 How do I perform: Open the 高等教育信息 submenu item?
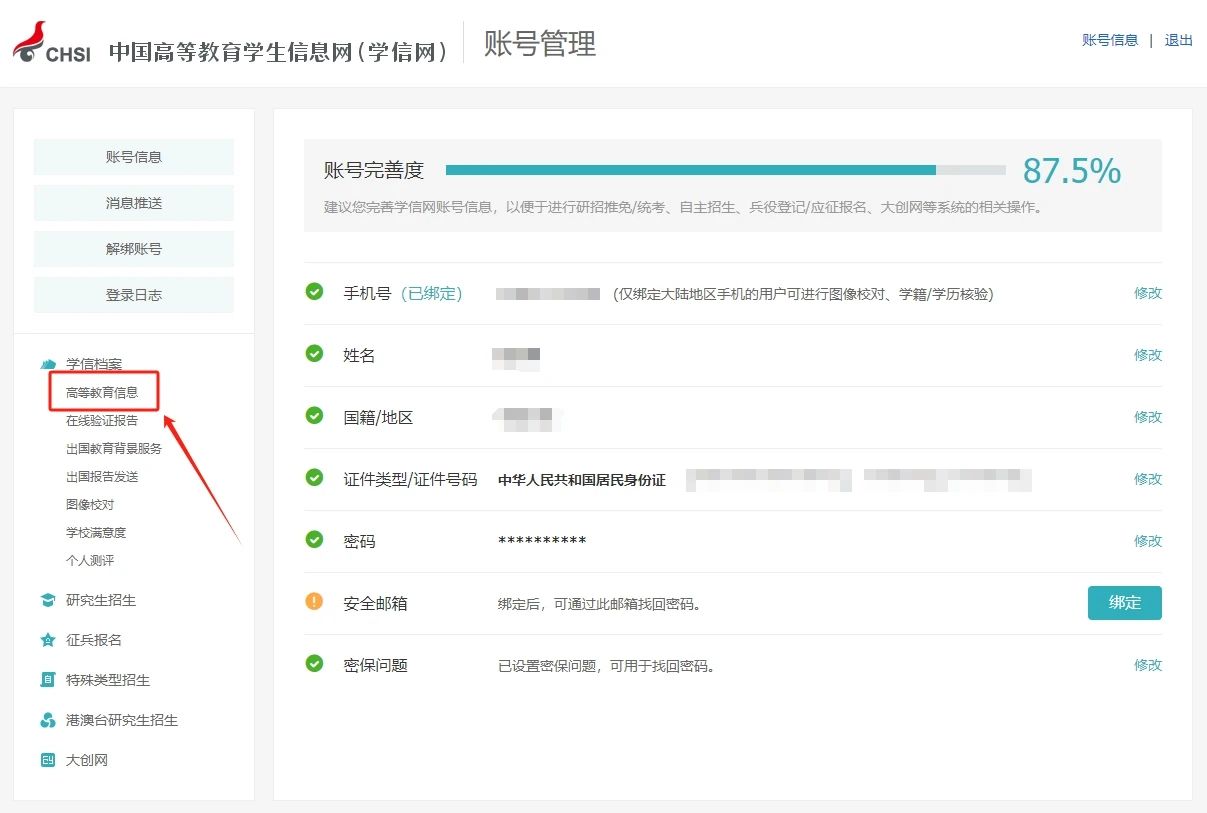coord(102,393)
